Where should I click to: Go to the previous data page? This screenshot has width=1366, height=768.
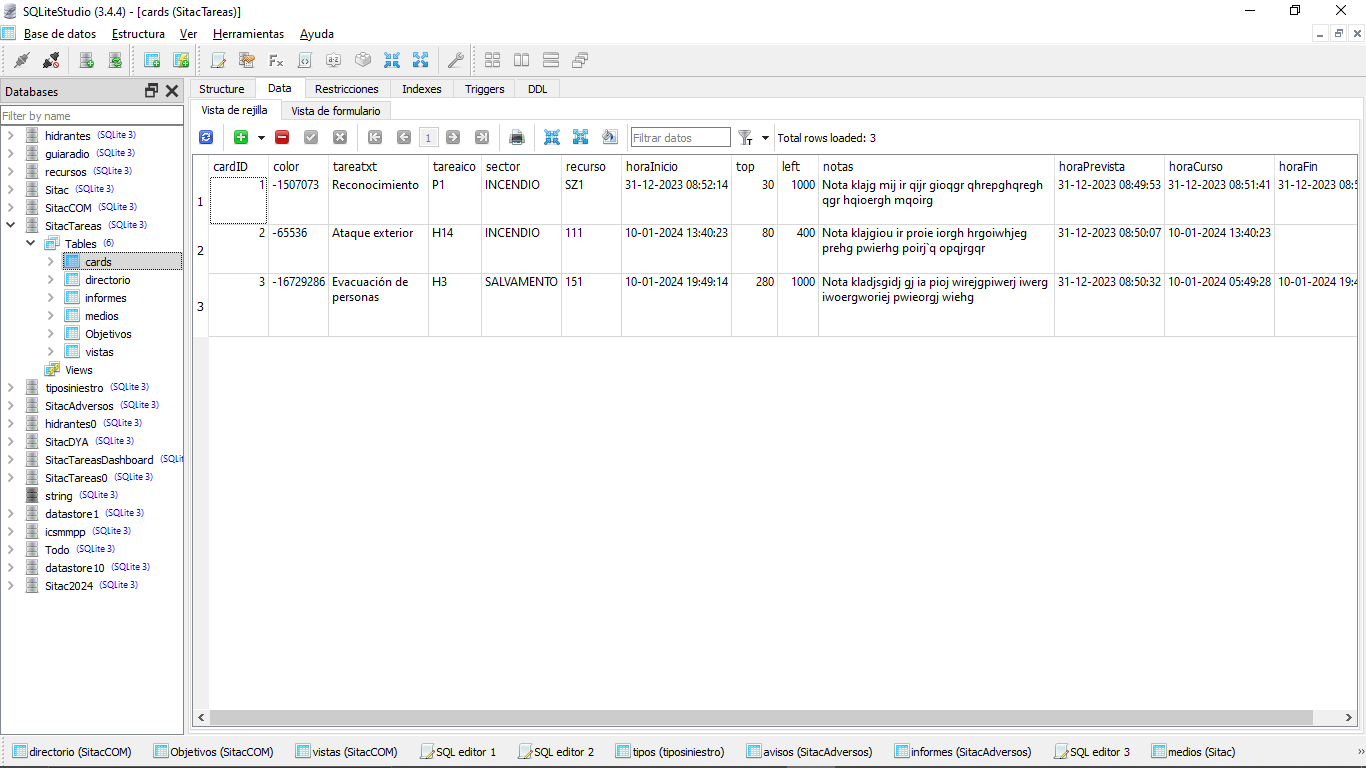pyautogui.click(x=404, y=137)
